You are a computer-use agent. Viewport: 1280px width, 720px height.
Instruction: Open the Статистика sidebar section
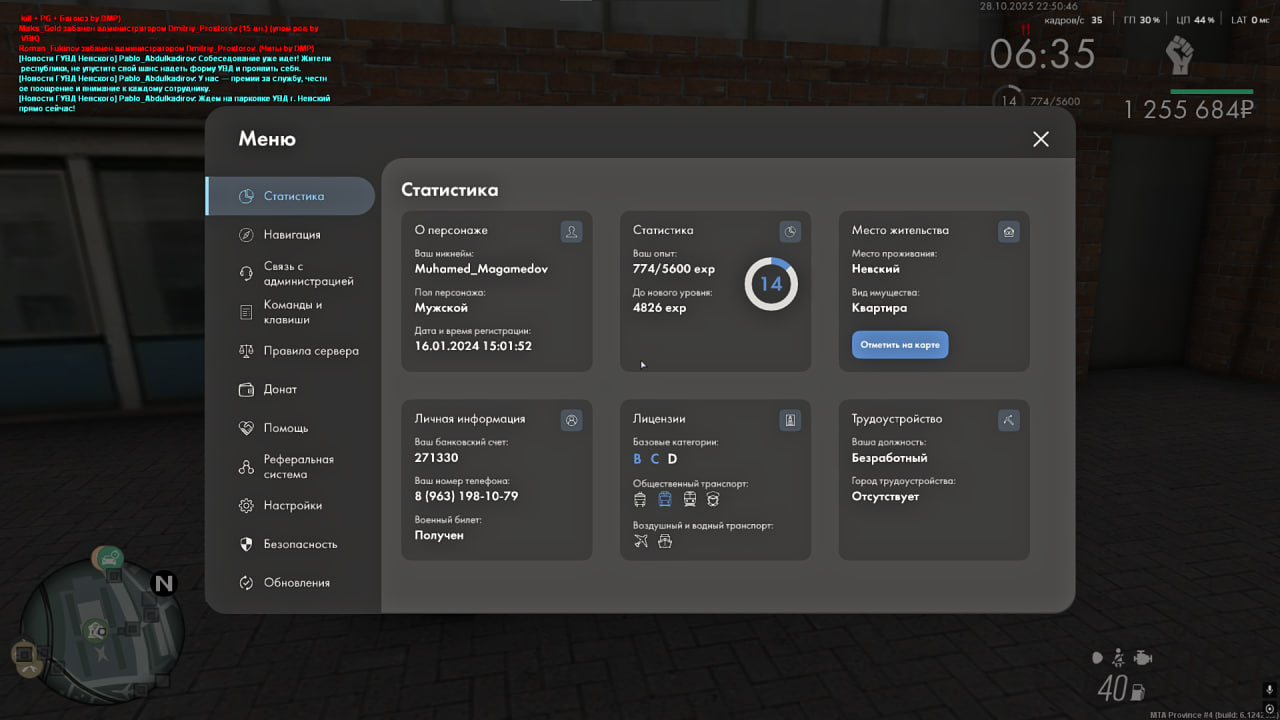(x=290, y=196)
